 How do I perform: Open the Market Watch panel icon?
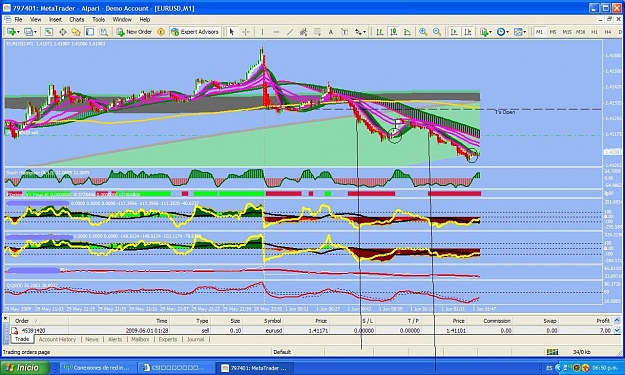(49, 32)
